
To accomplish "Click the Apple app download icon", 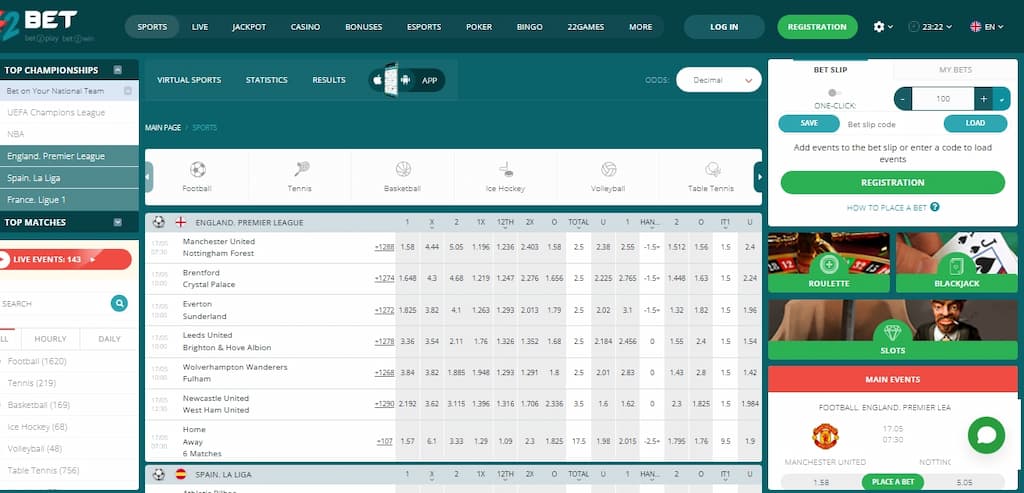I will [x=377, y=80].
